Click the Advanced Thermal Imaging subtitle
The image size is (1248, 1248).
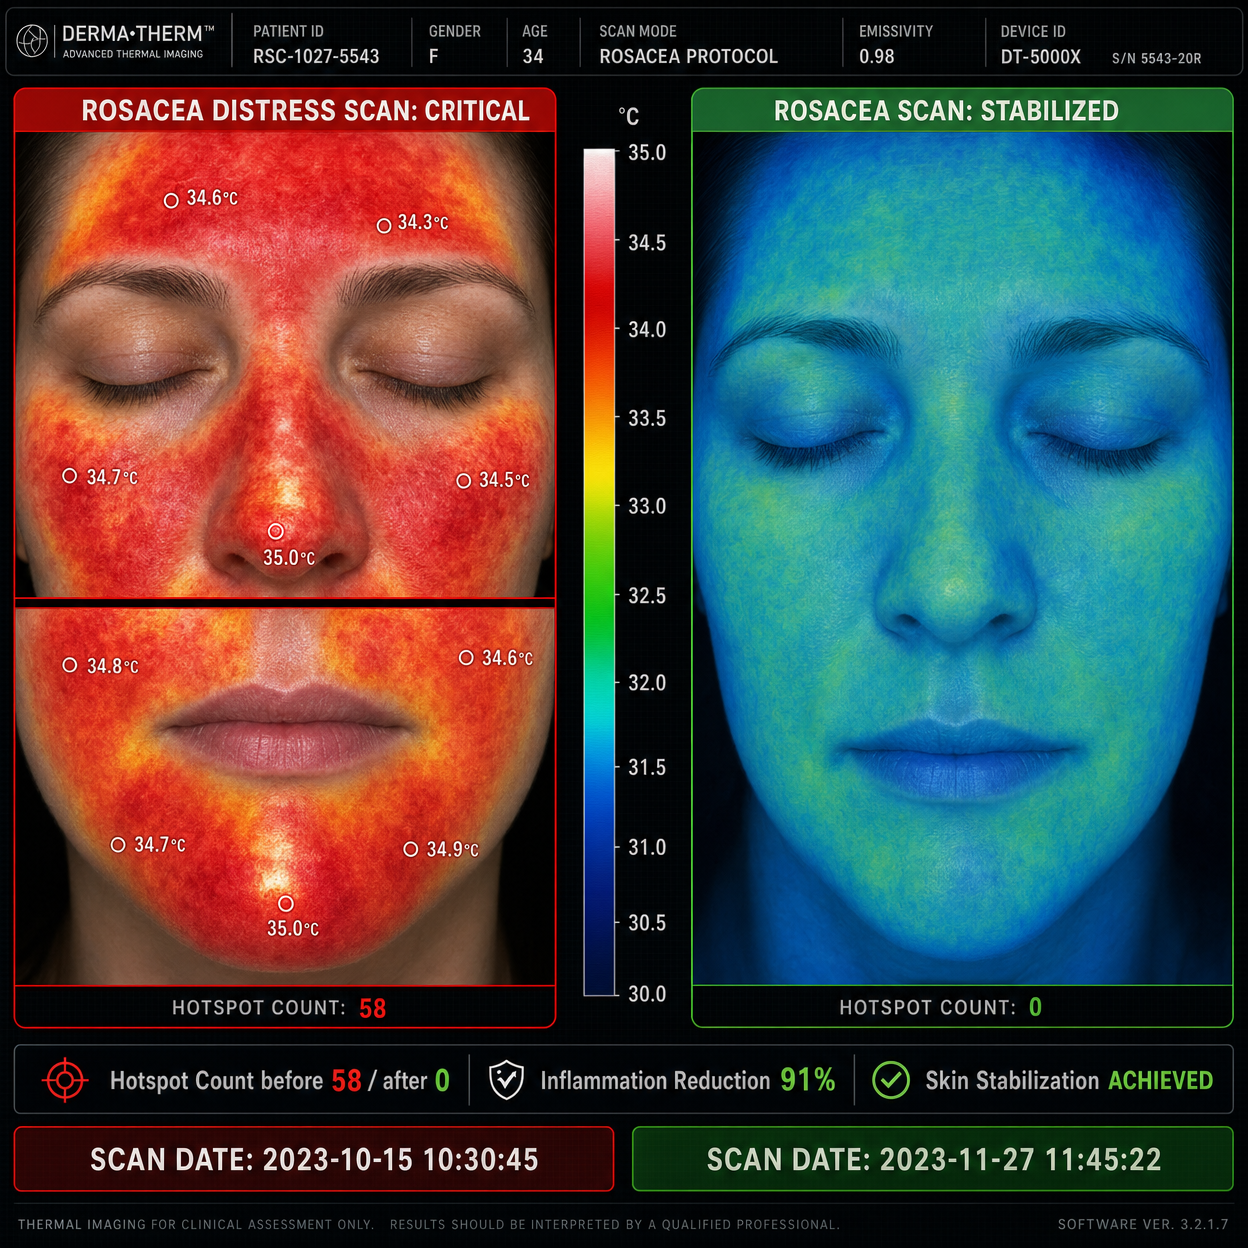click(x=133, y=54)
